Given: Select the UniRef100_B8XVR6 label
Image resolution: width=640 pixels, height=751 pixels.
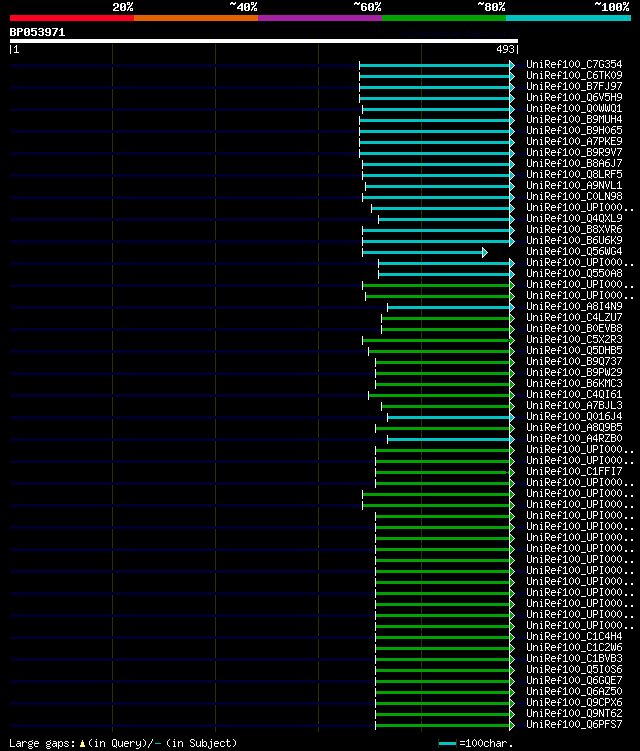Looking at the screenshot, I should (574, 229).
